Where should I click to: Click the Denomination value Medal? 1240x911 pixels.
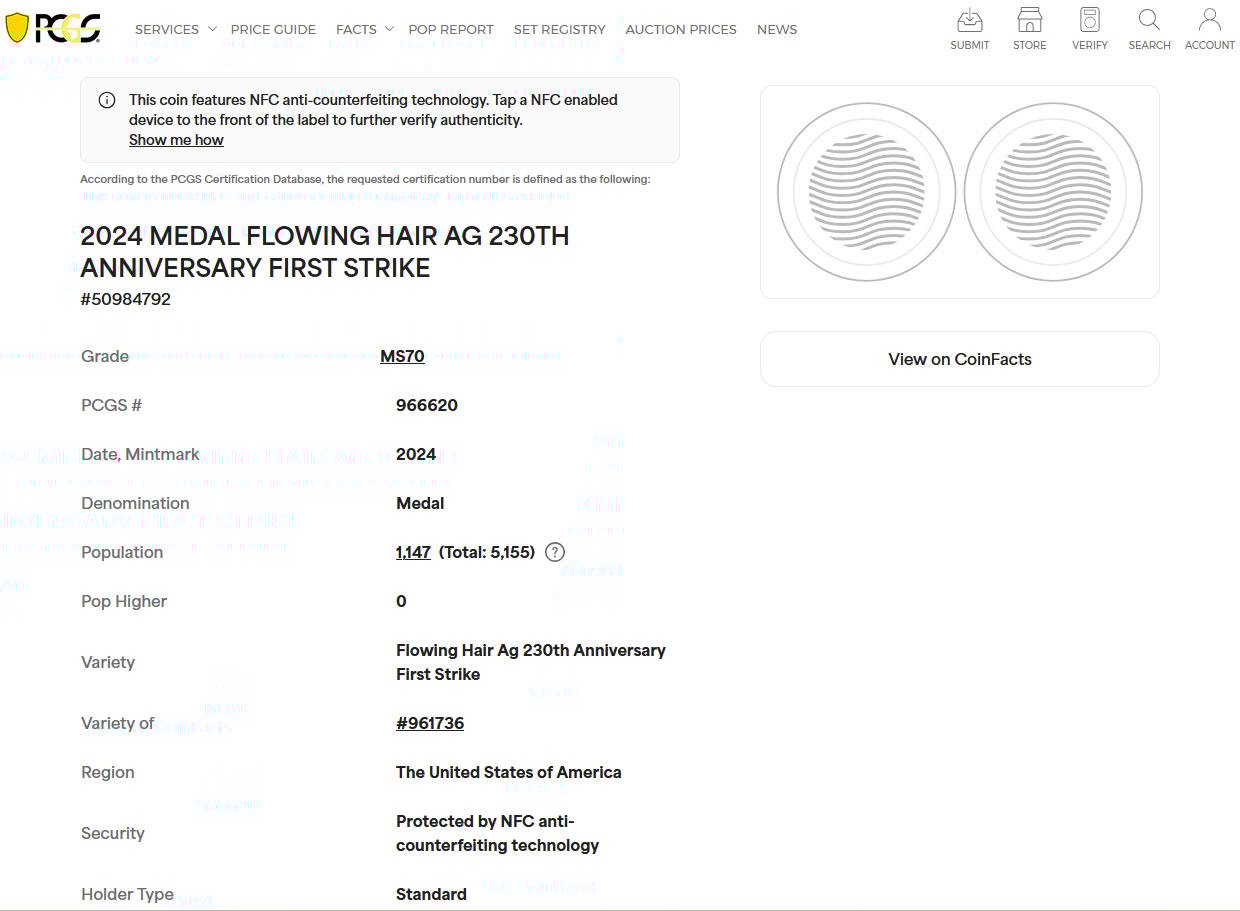click(420, 503)
